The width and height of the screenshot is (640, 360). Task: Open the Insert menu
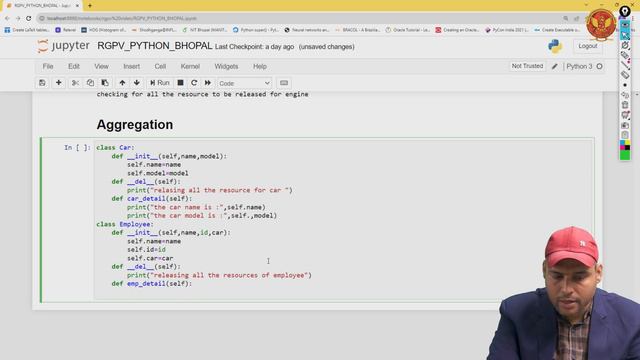(x=131, y=66)
